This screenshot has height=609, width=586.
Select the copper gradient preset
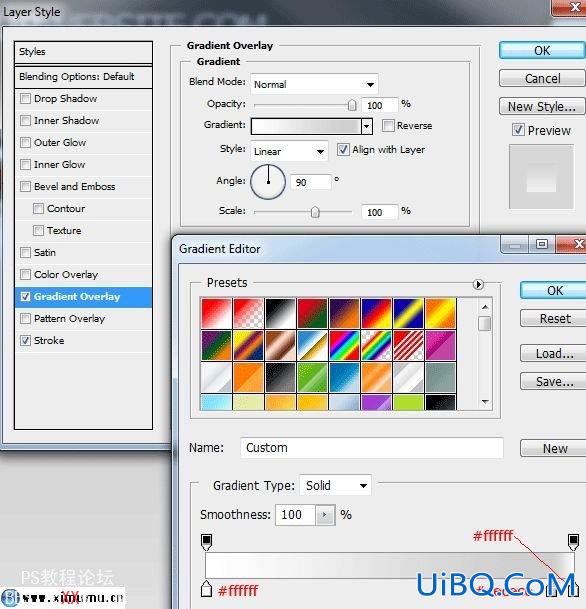(281, 345)
